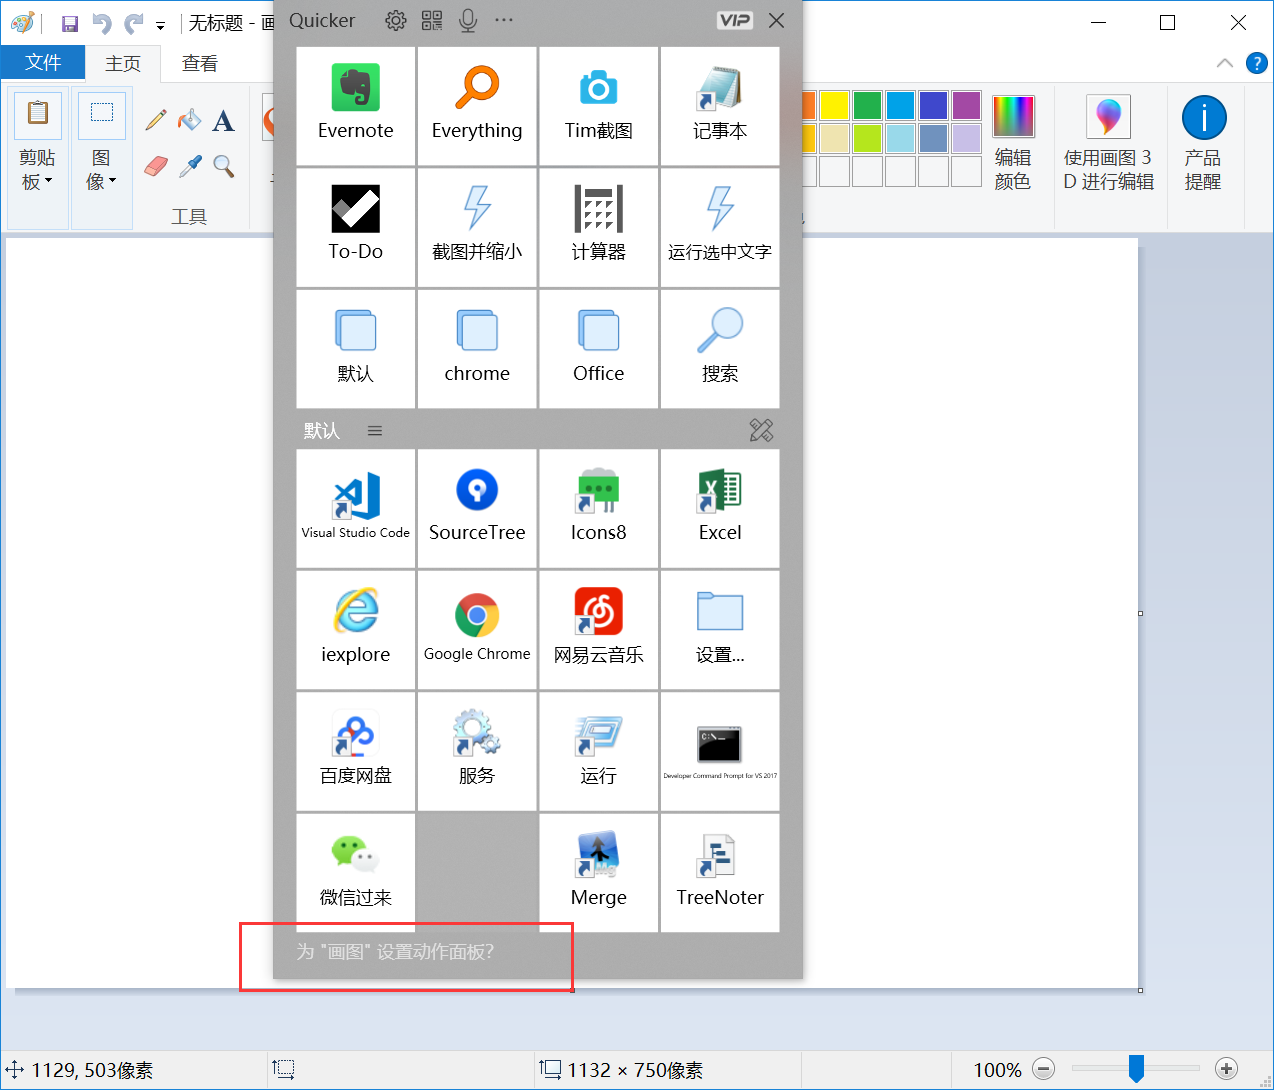Launch SourceTree

pos(477,508)
